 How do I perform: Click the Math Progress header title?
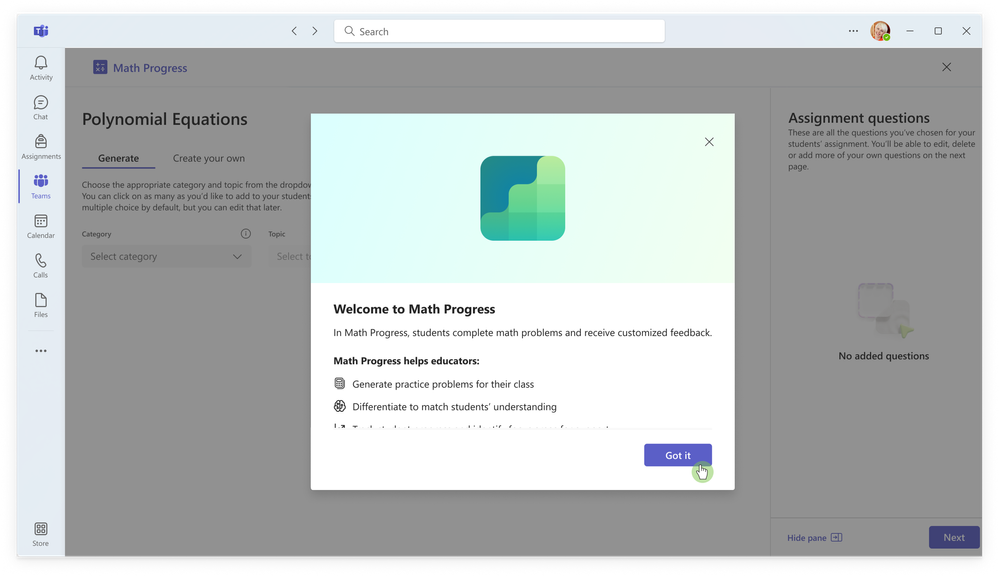point(150,68)
